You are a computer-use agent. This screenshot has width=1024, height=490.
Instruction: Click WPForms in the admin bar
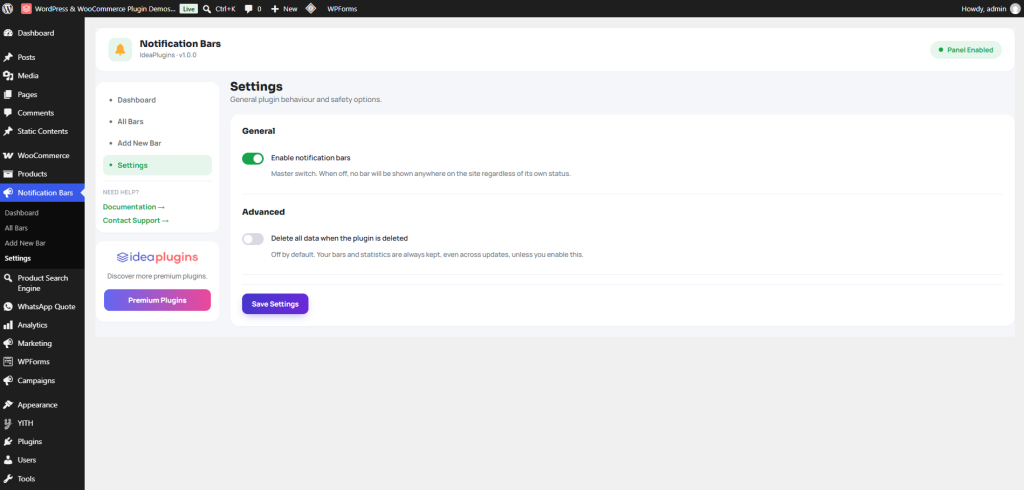tap(342, 9)
